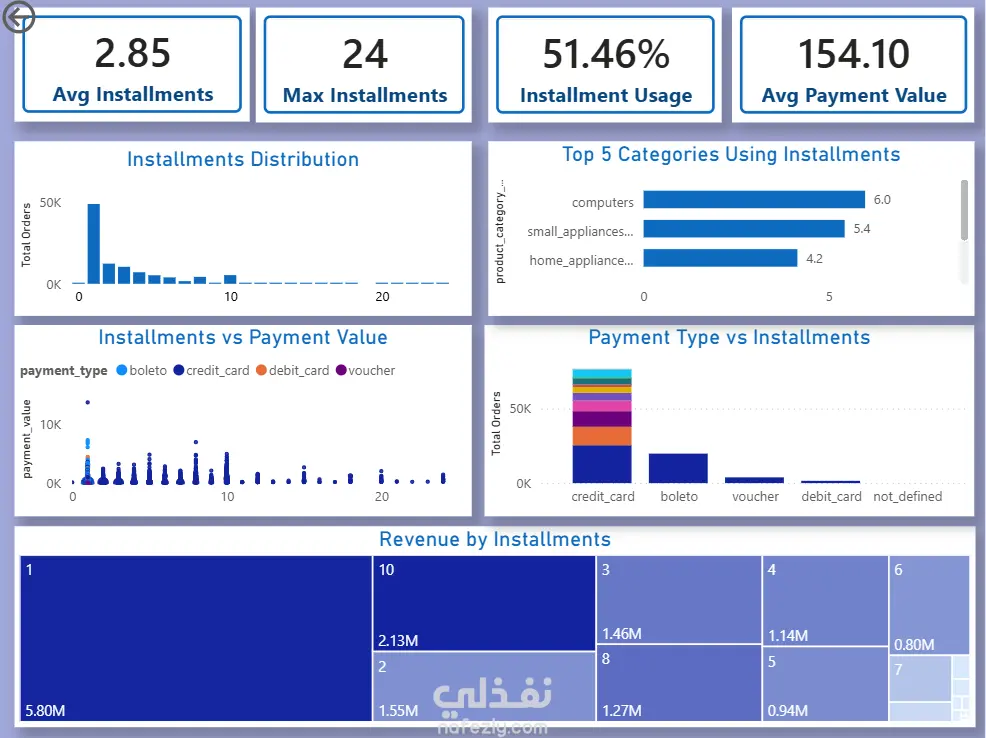Select the credit_card legend marker
The width and height of the screenshot is (986, 738).
click(x=179, y=370)
